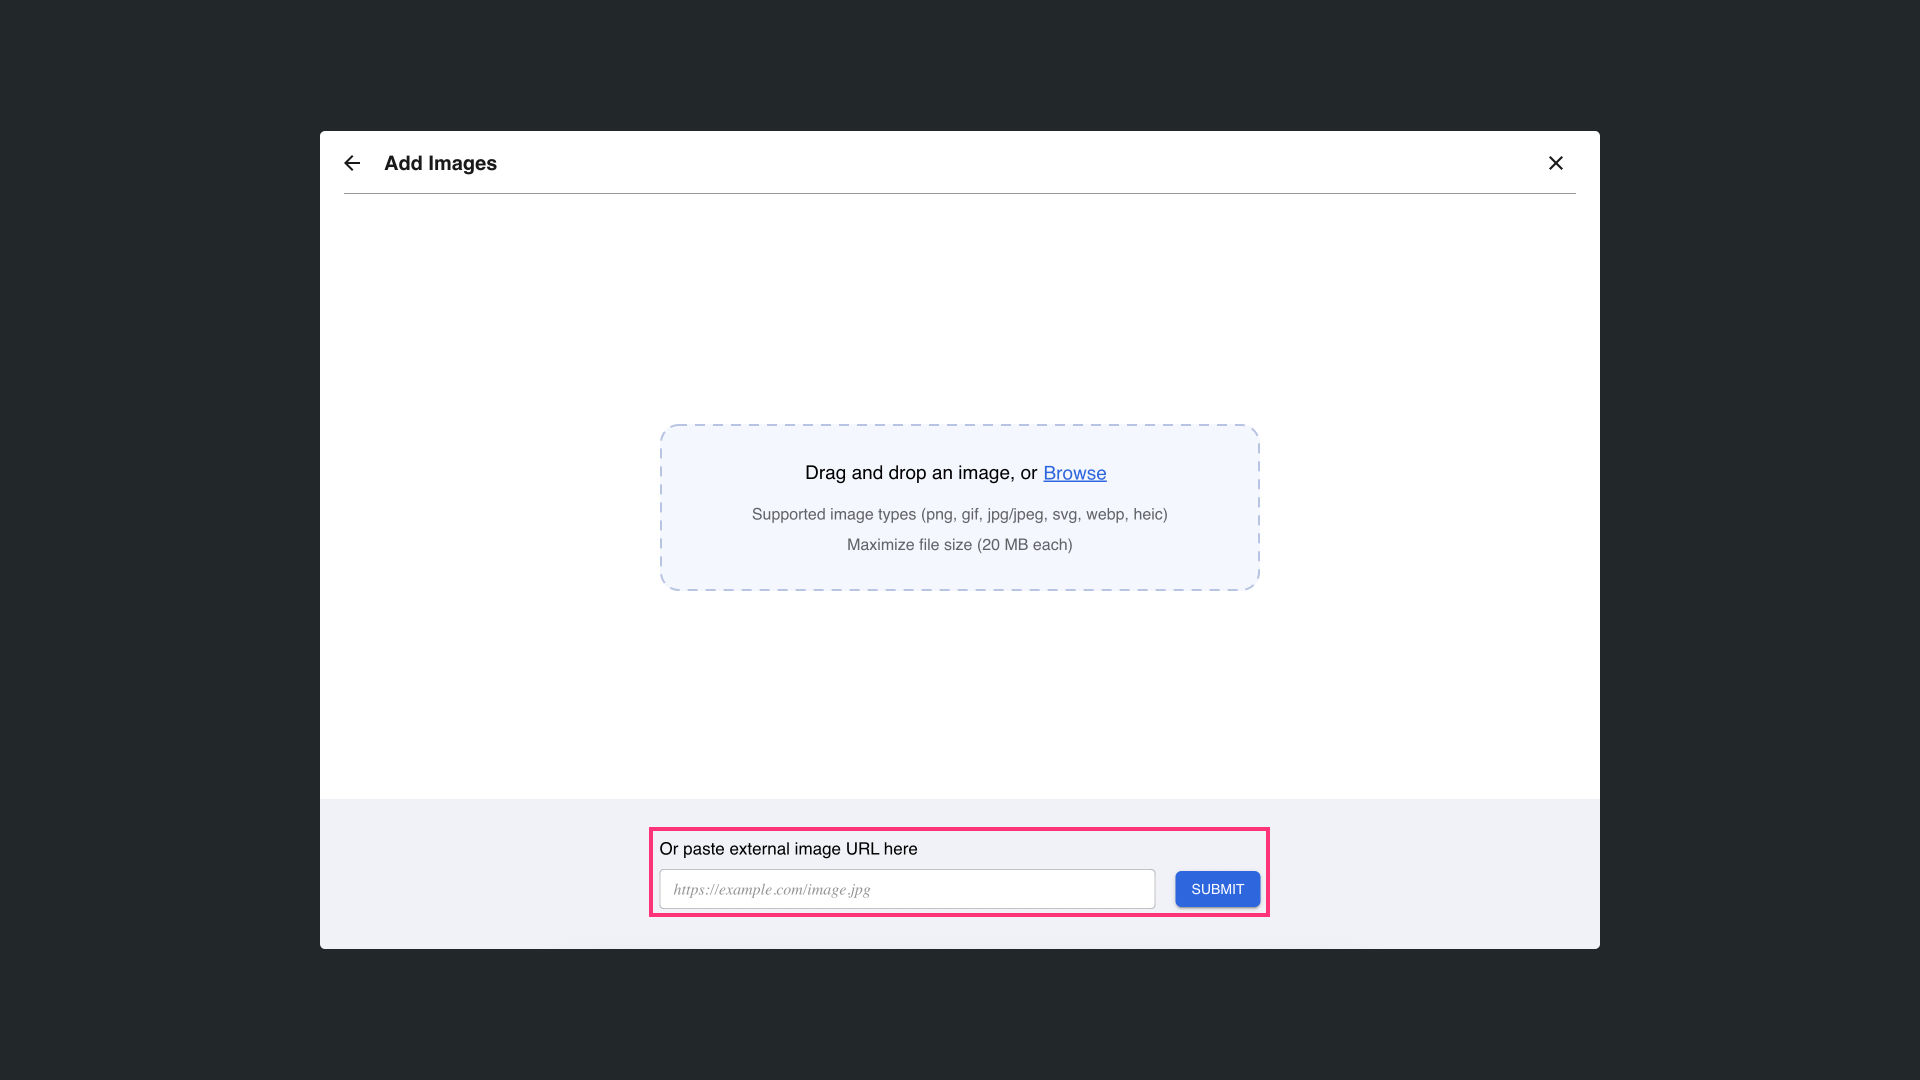Click 'Or paste external image URL here' label
The image size is (1920, 1080).
click(788, 849)
